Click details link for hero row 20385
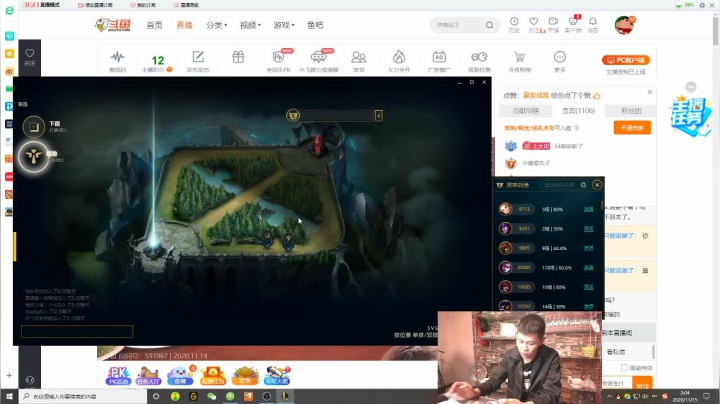The height and width of the screenshot is (404, 720). click(588, 268)
